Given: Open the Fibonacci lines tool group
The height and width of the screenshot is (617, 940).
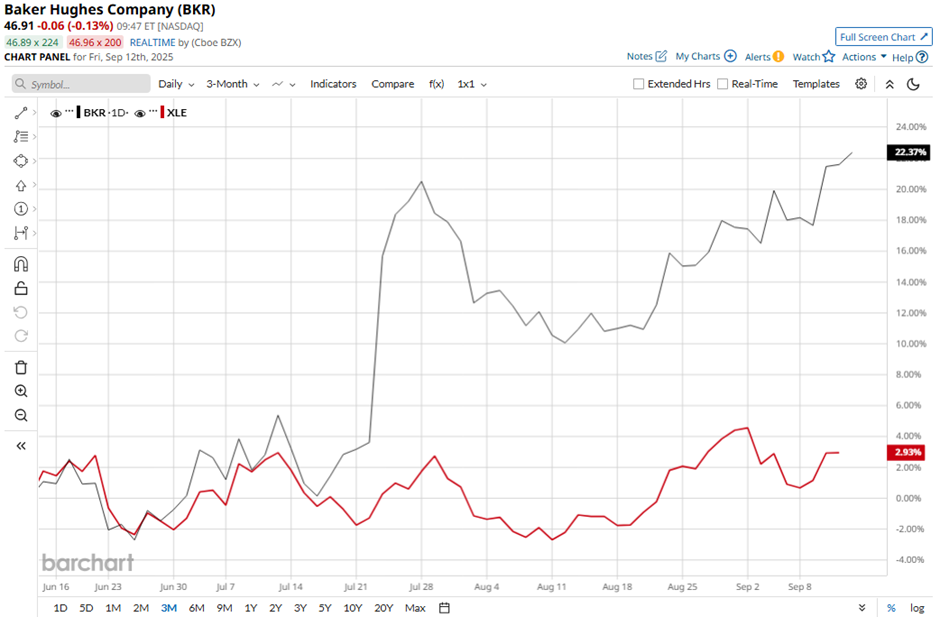Looking at the screenshot, I should coord(21,137).
